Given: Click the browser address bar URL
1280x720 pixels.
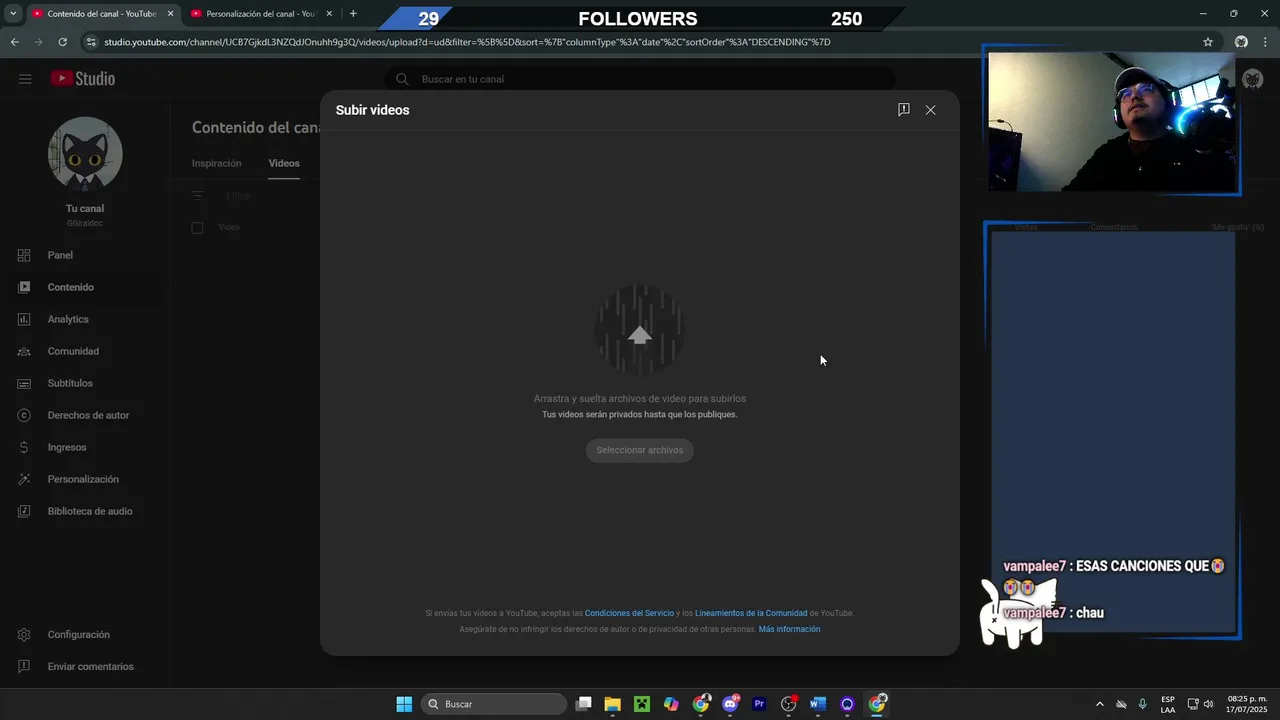Looking at the screenshot, I should (x=467, y=42).
